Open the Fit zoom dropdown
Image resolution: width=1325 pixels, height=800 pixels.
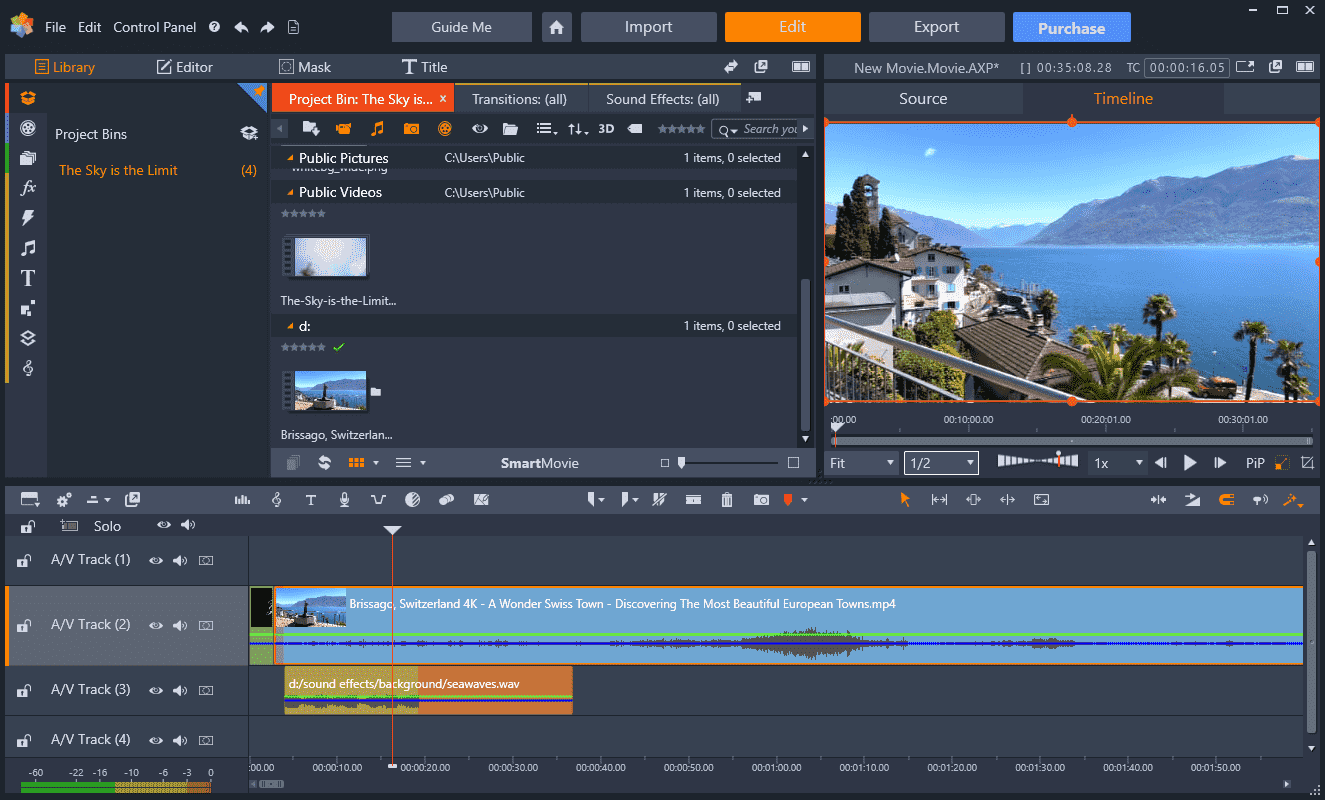click(862, 463)
